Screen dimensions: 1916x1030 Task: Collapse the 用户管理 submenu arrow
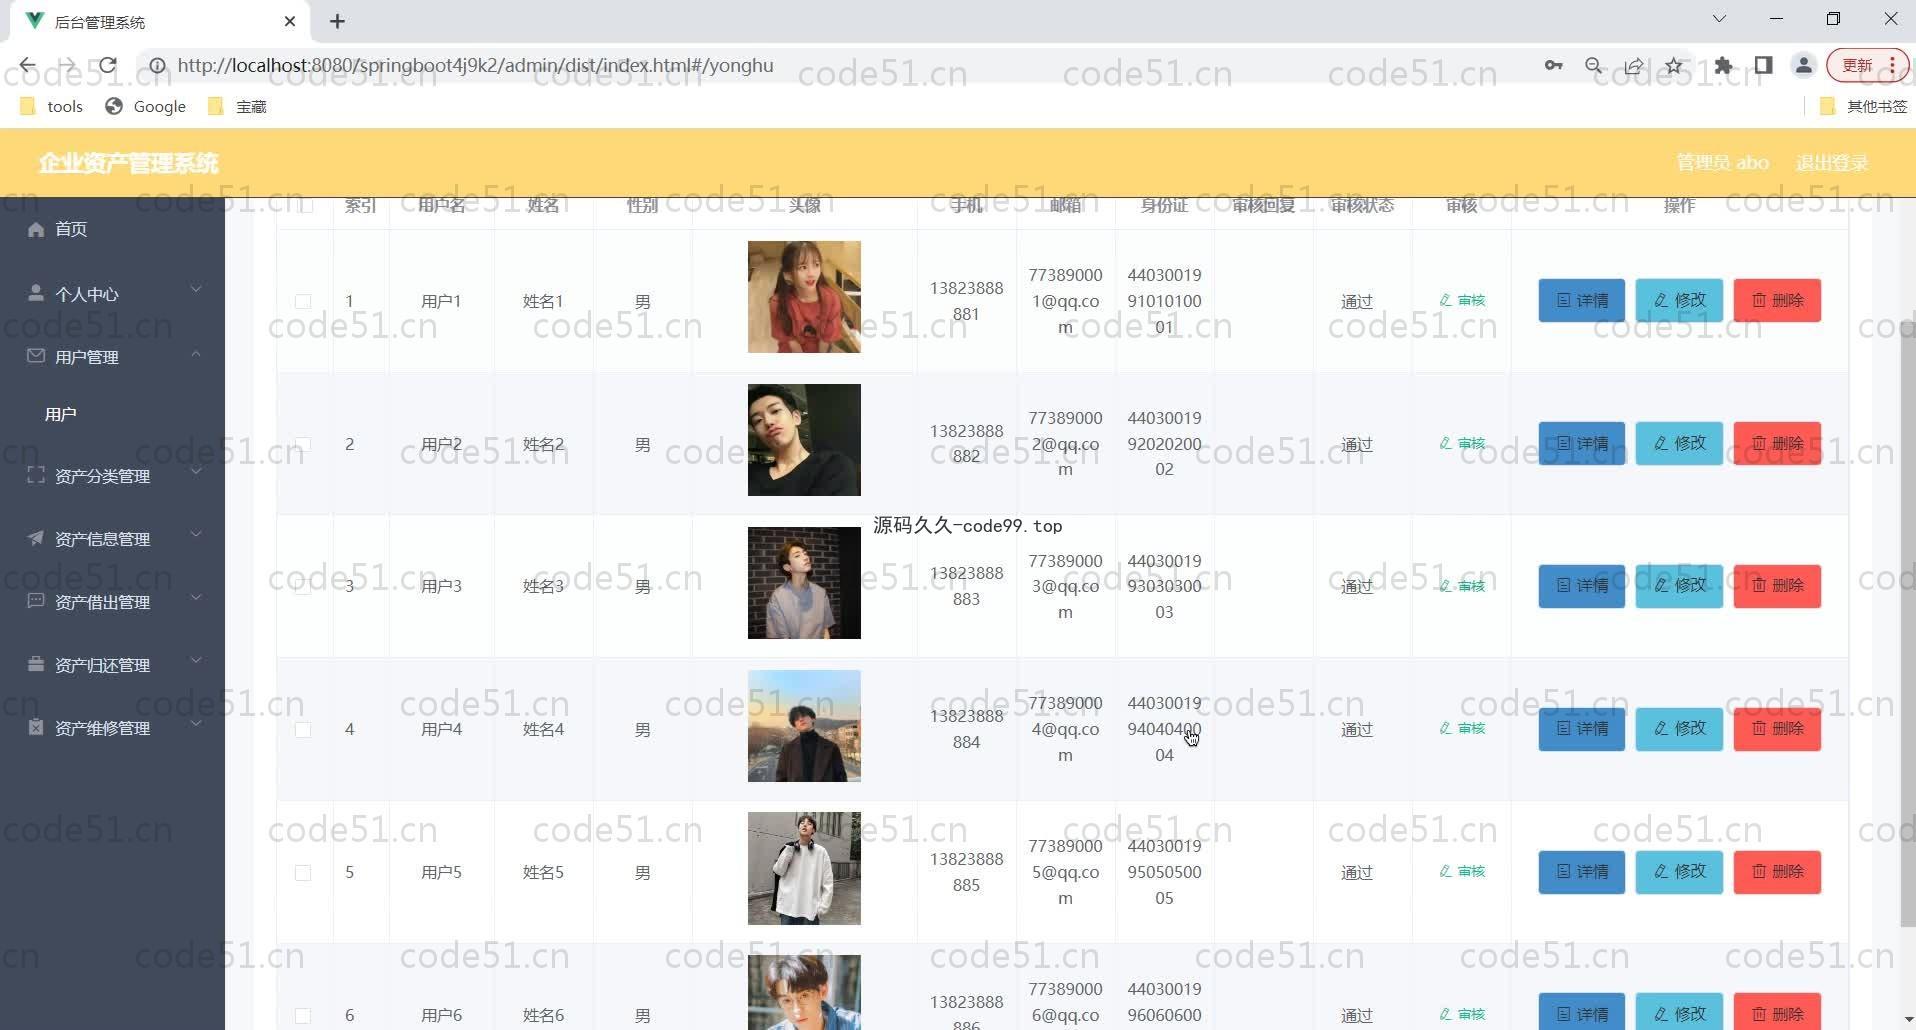point(196,353)
